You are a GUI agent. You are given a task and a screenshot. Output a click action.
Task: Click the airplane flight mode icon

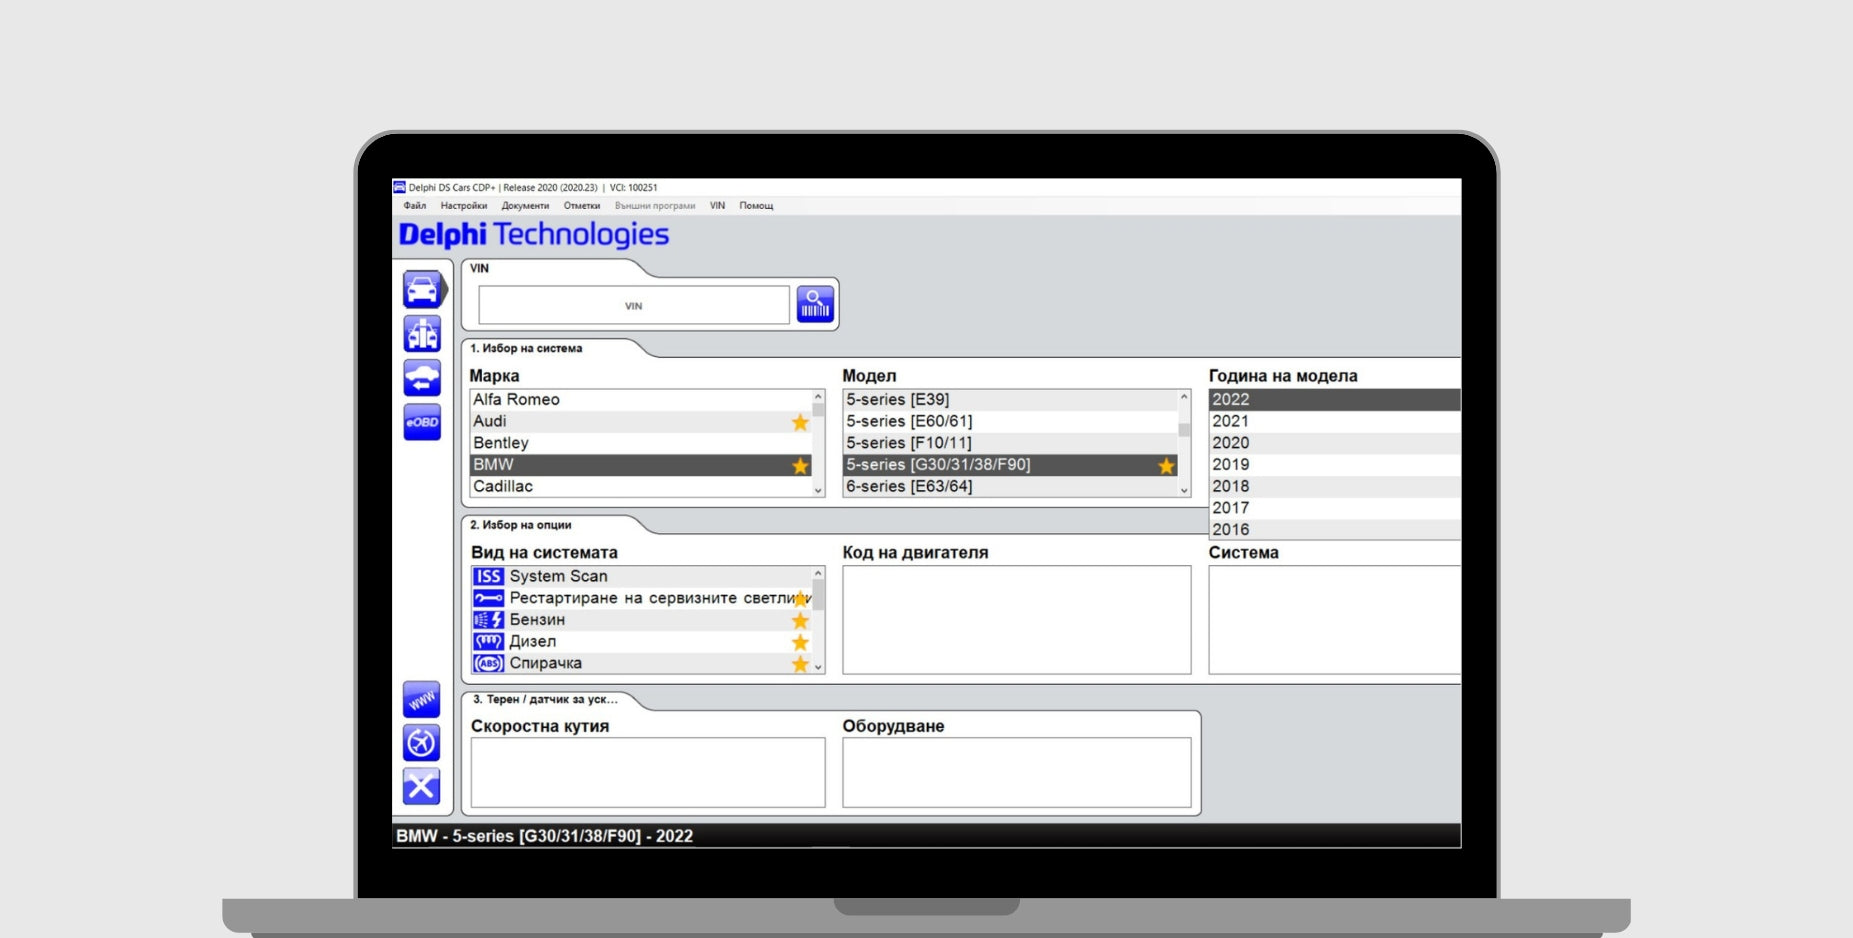coord(421,743)
